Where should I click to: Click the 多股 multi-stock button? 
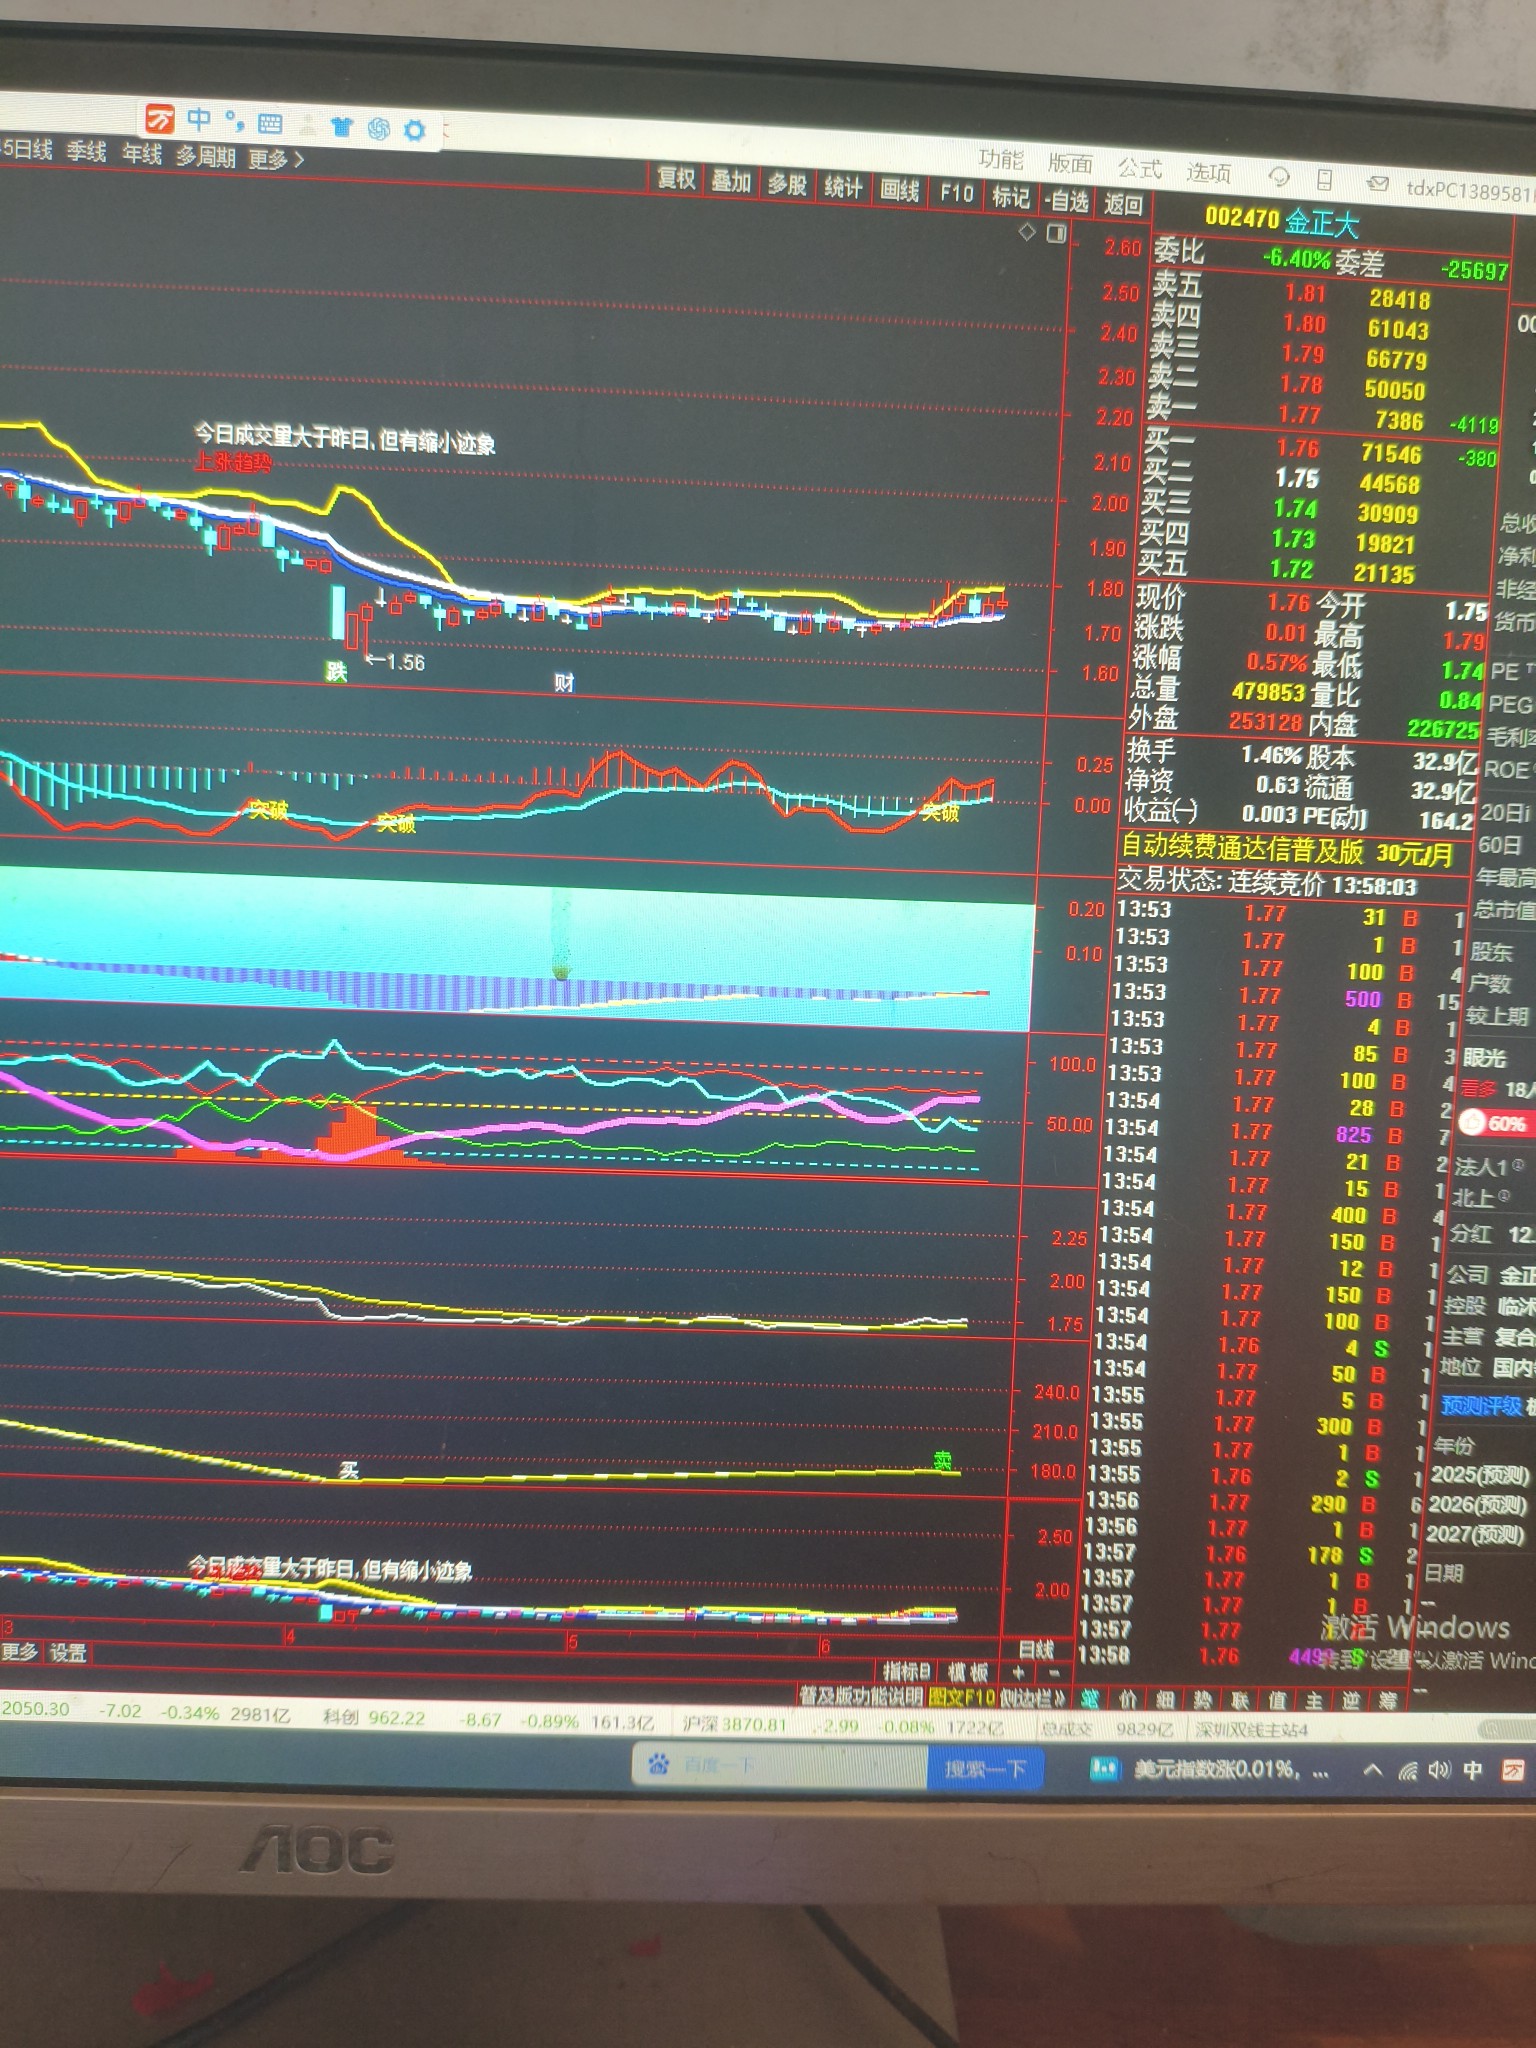(x=787, y=185)
